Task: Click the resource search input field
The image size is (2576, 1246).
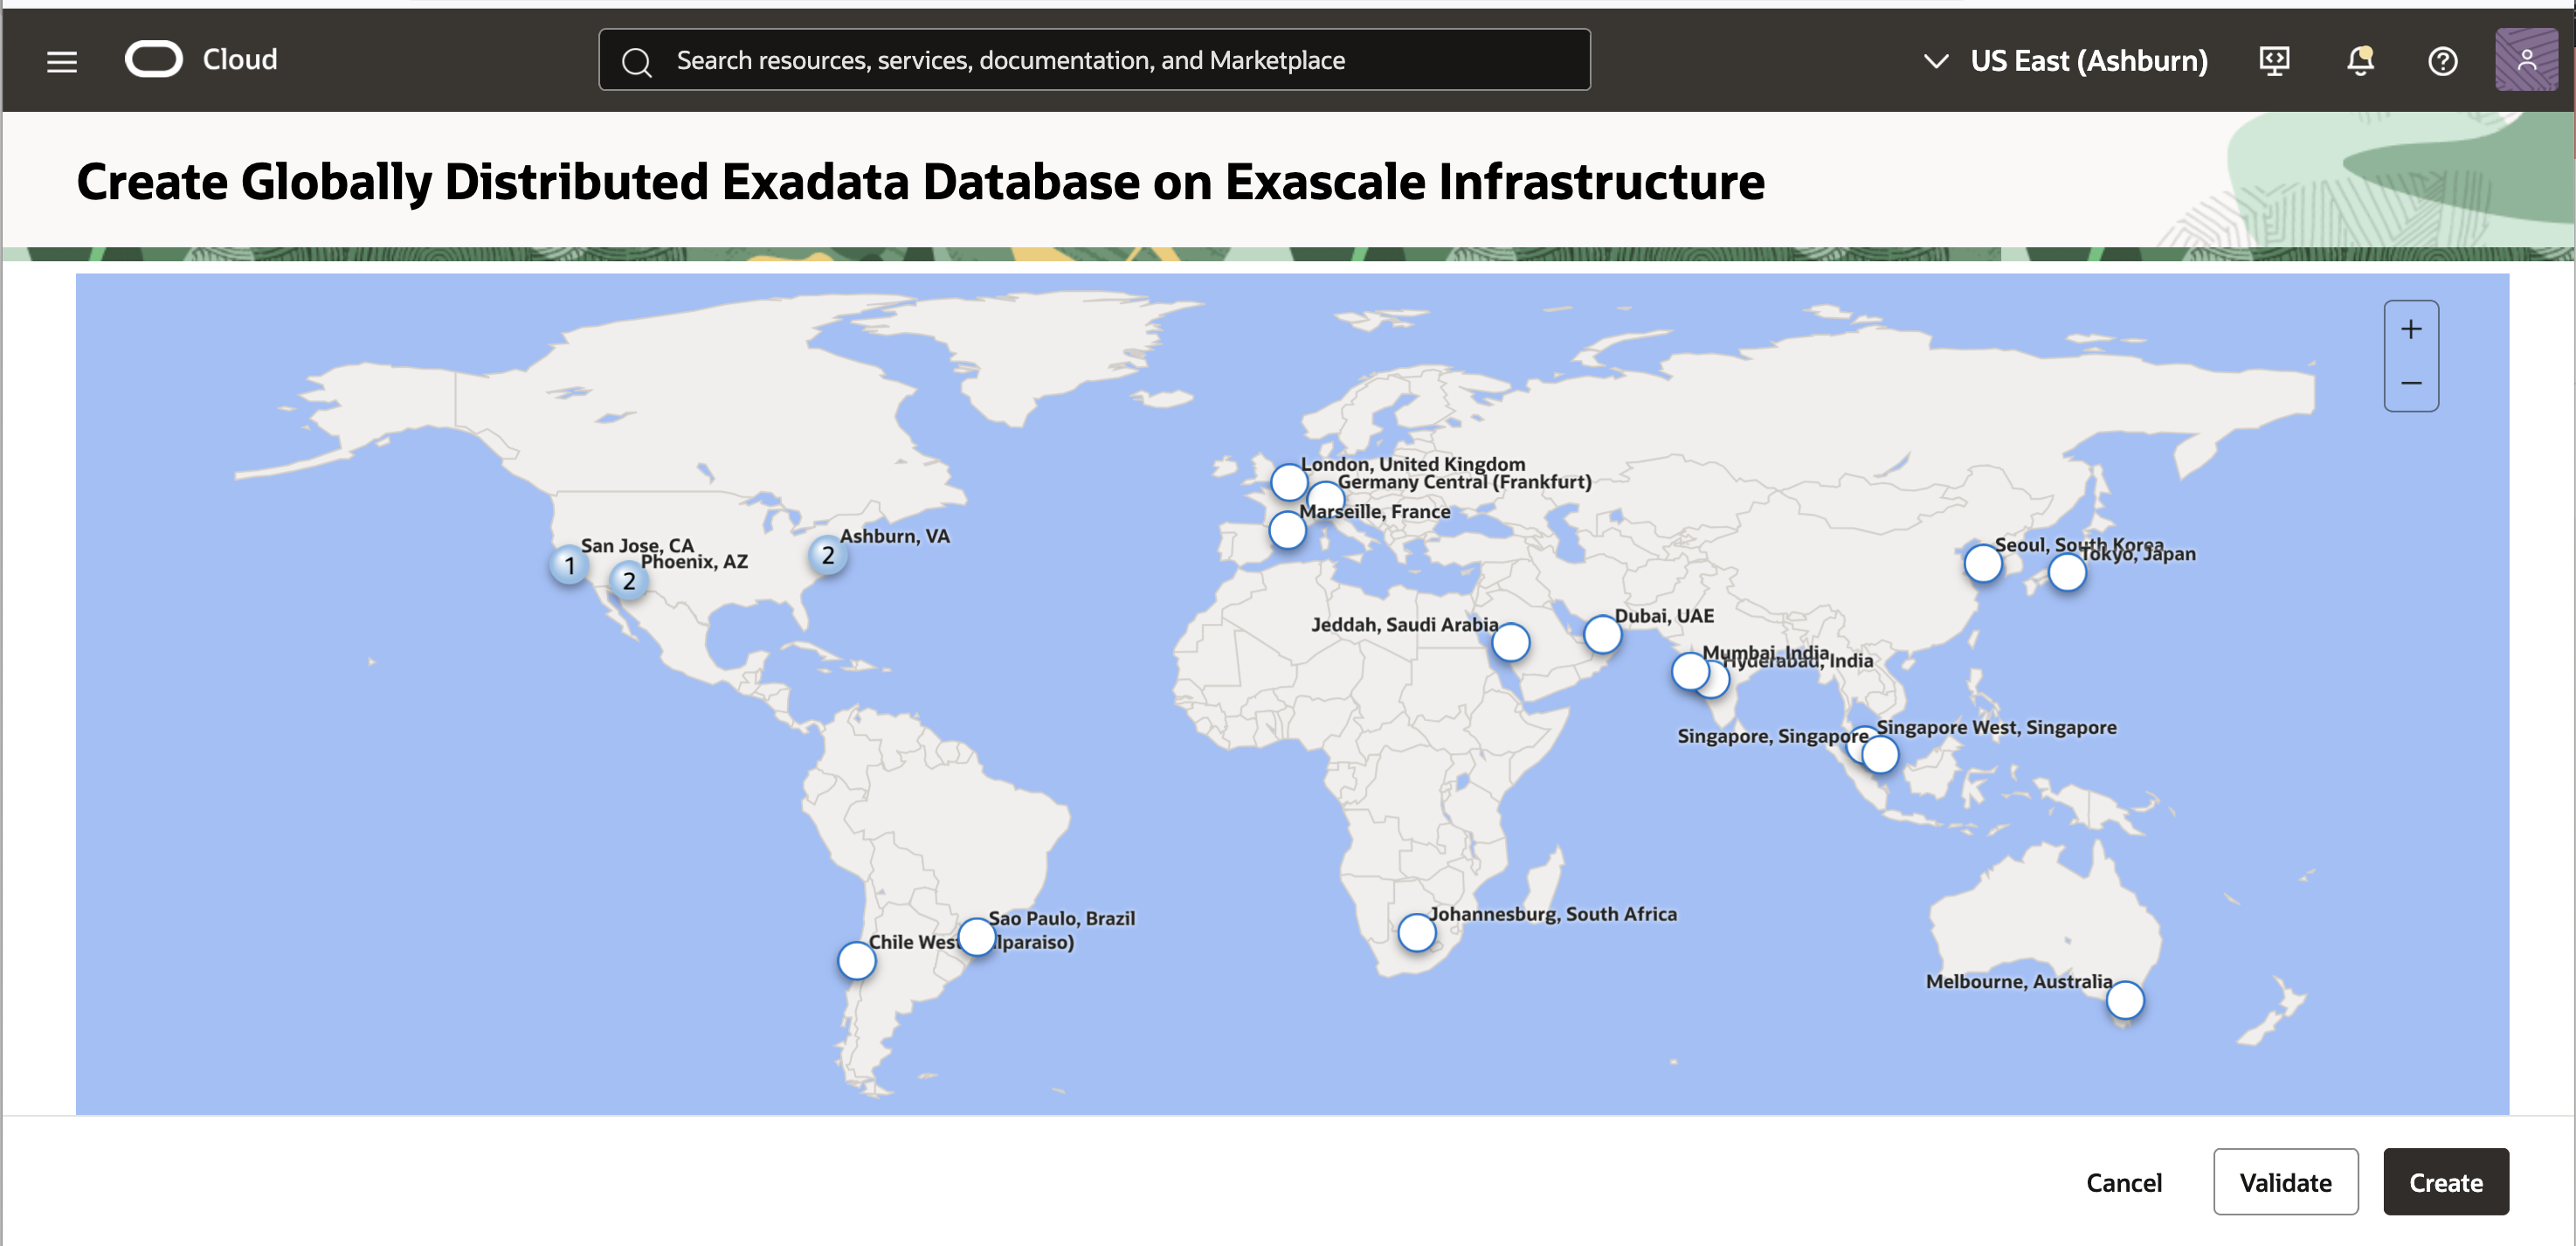Action: pos(1094,59)
